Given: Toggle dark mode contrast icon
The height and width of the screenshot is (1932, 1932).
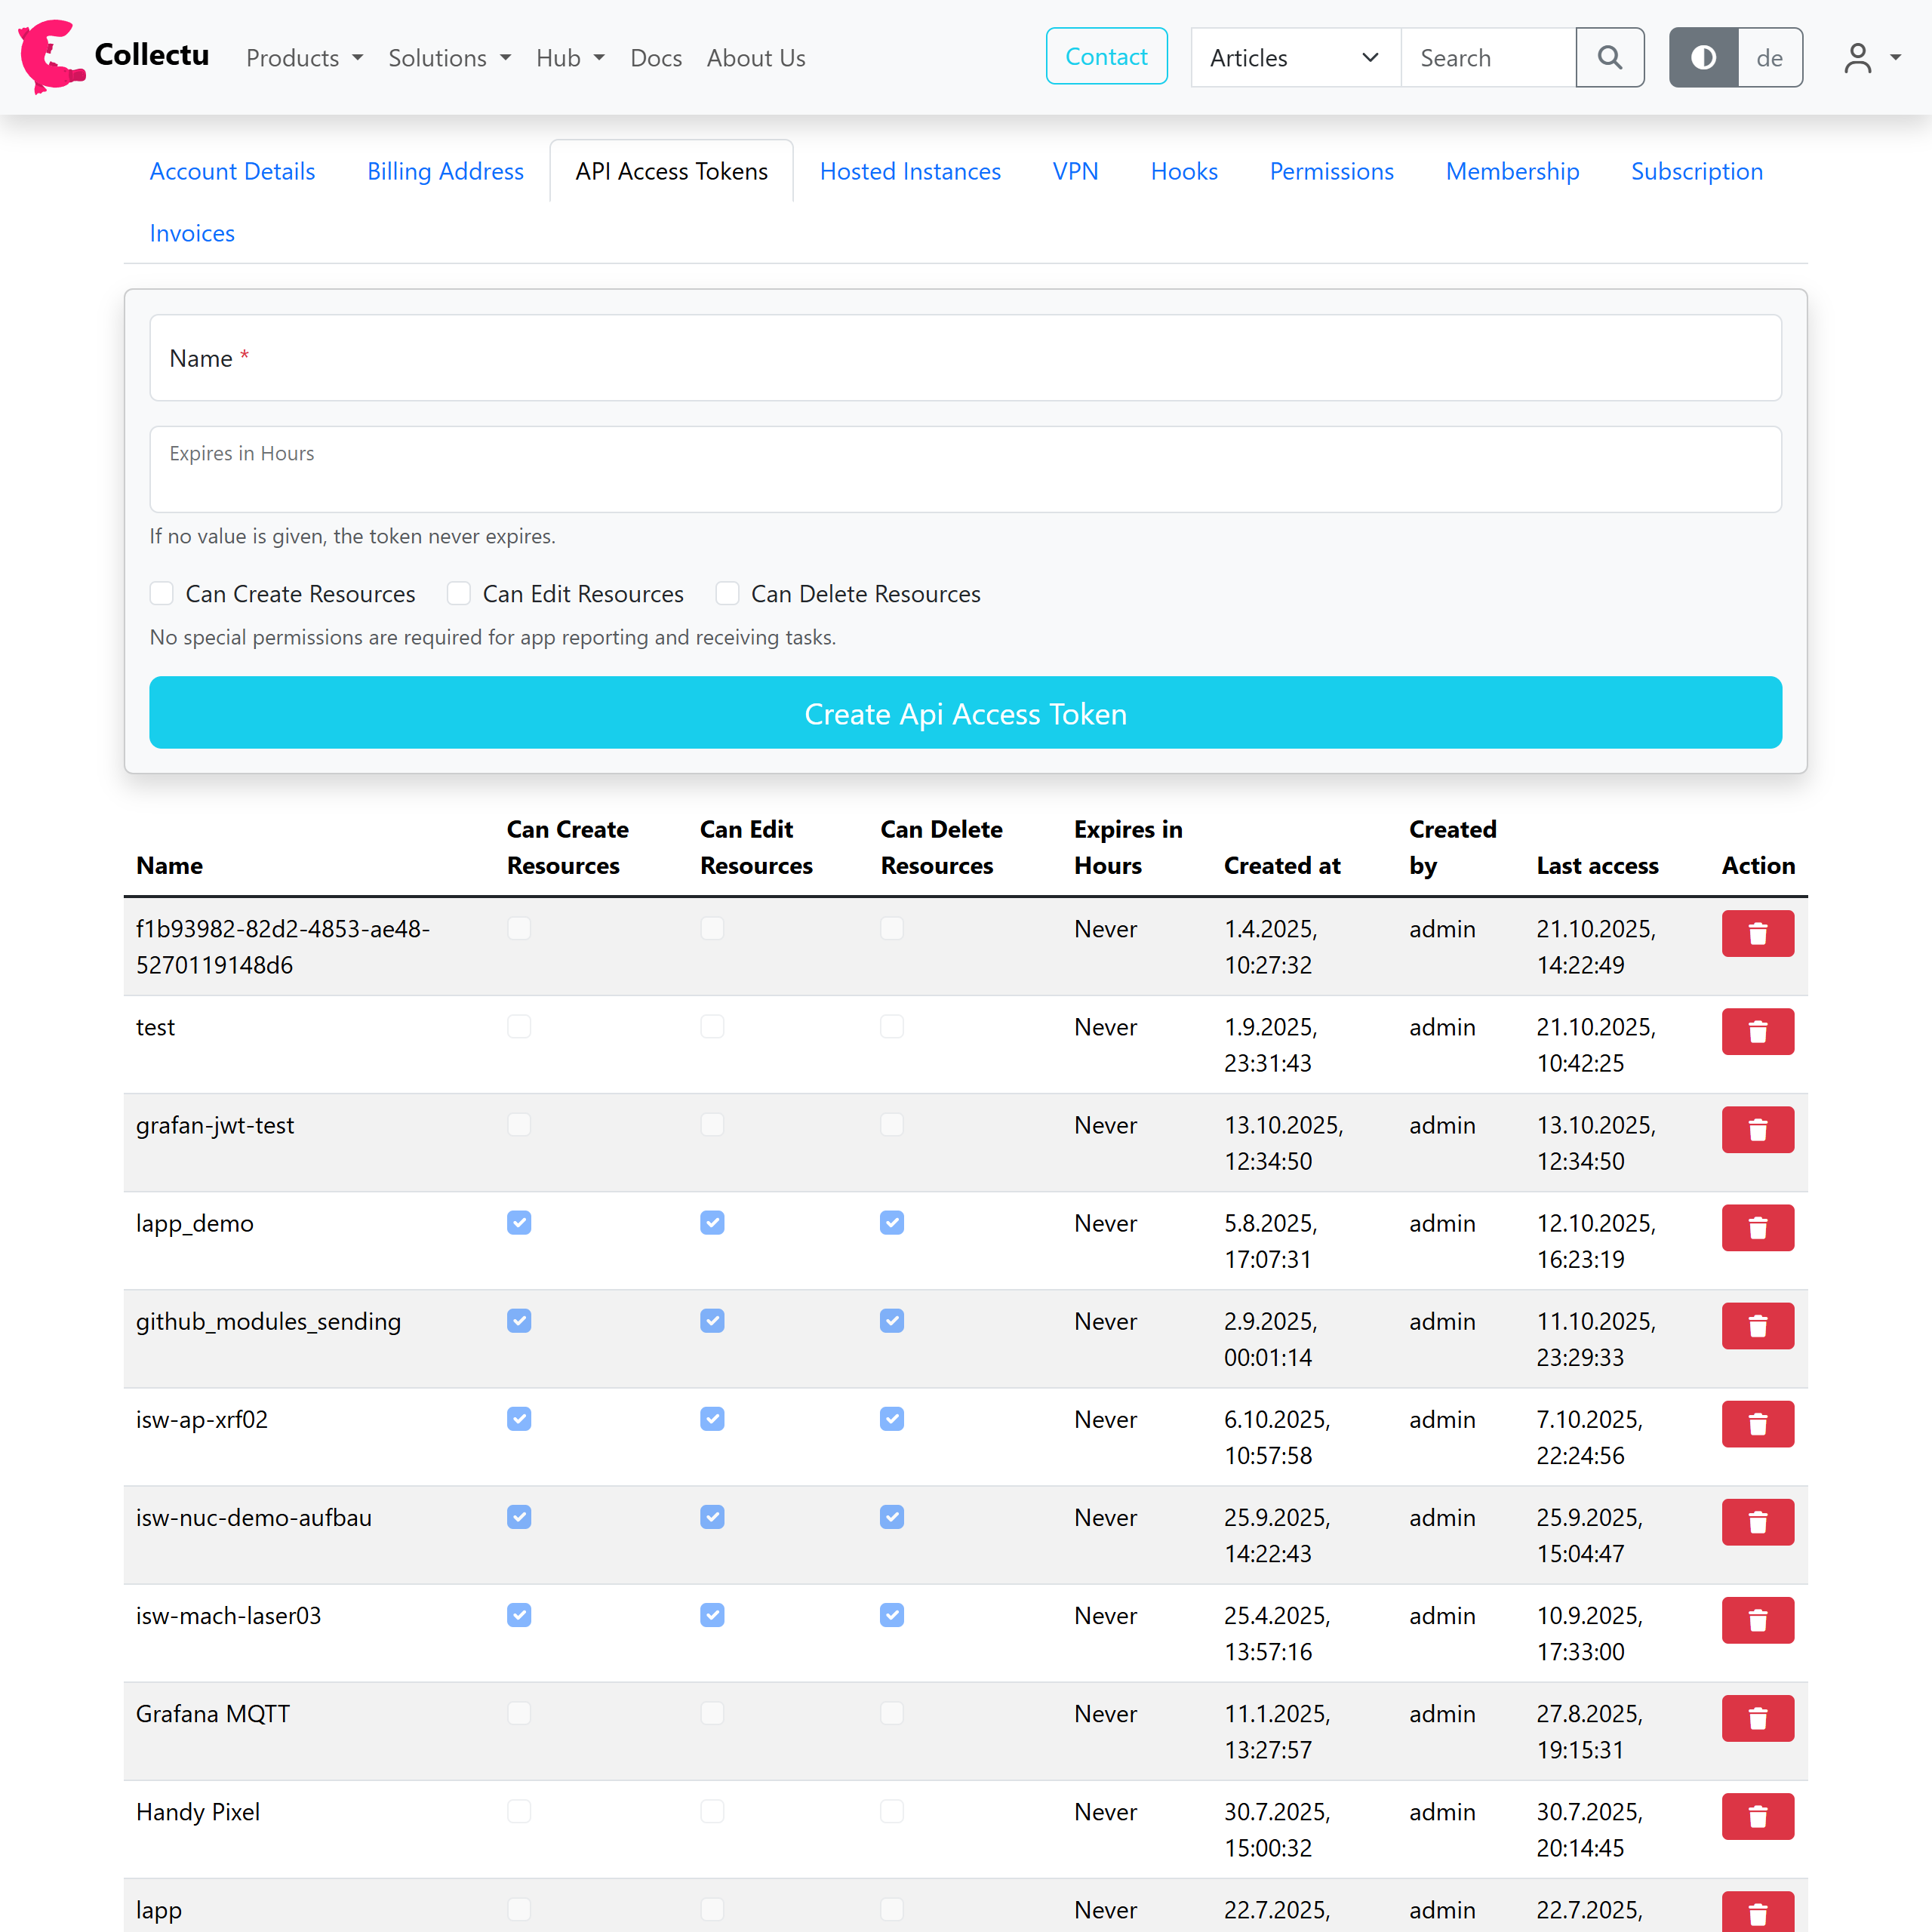Looking at the screenshot, I should (1703, 58).
